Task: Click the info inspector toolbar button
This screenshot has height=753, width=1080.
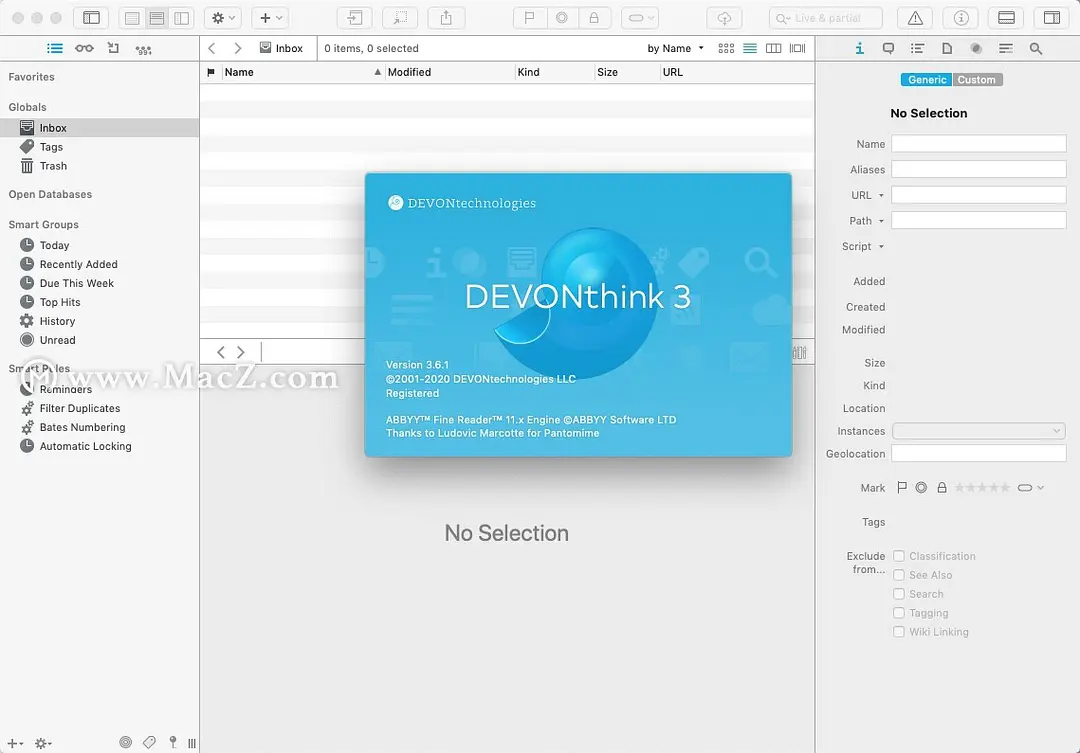Action: 961,18
